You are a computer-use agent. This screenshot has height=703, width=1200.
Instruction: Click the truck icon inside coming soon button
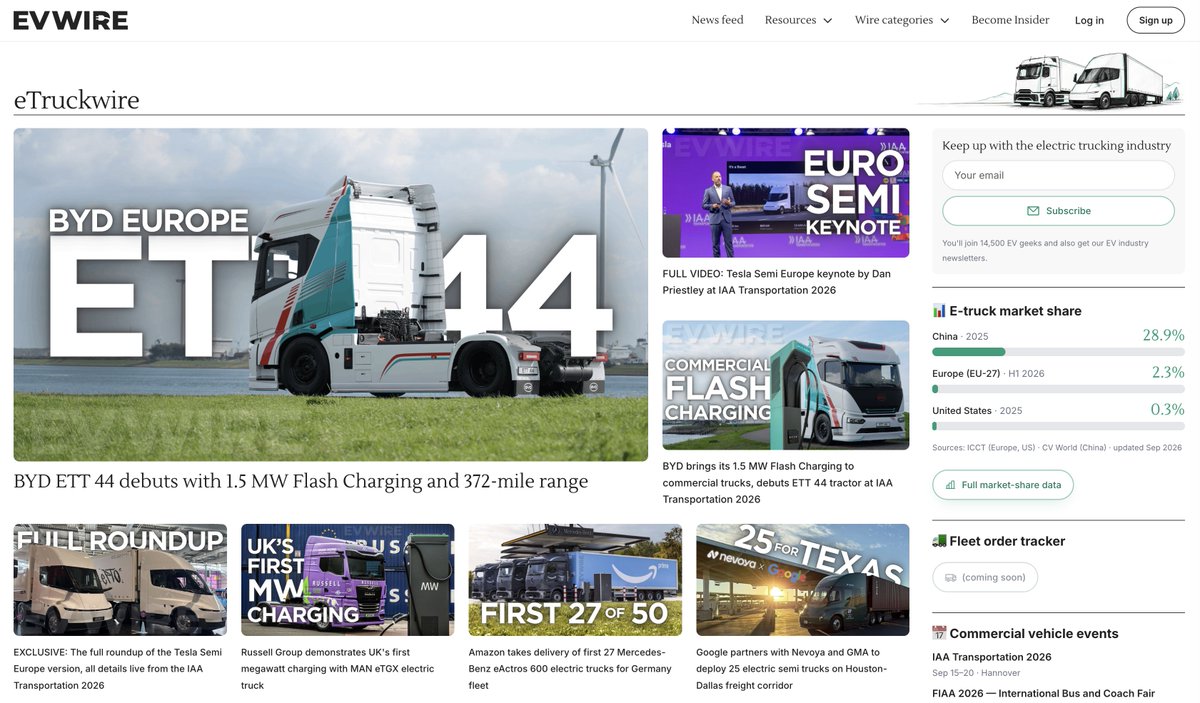pyautogui.click(x=950, y=577)
